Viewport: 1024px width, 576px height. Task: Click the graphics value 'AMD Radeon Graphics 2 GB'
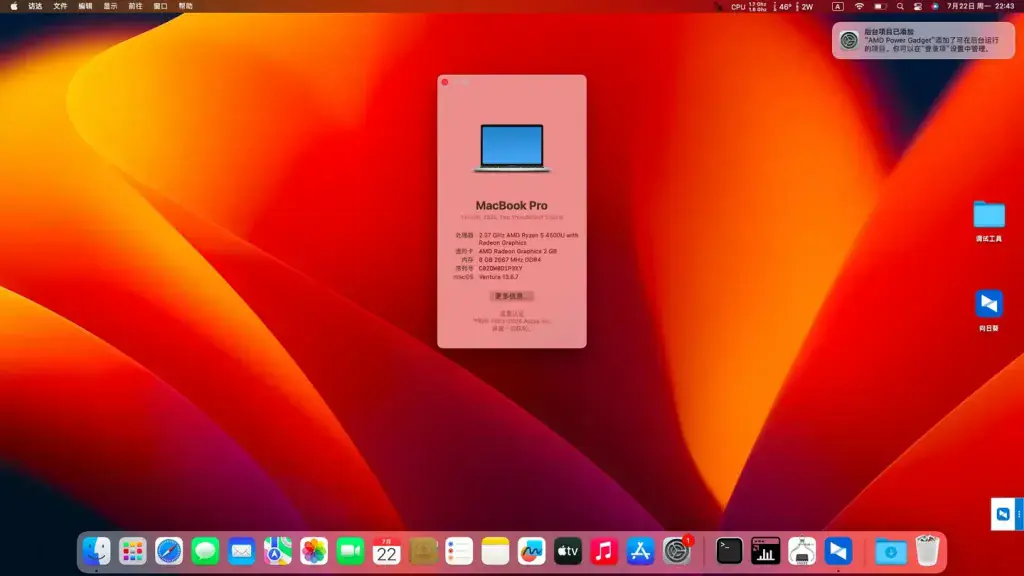pyautogui.click(x=518, y=251)
